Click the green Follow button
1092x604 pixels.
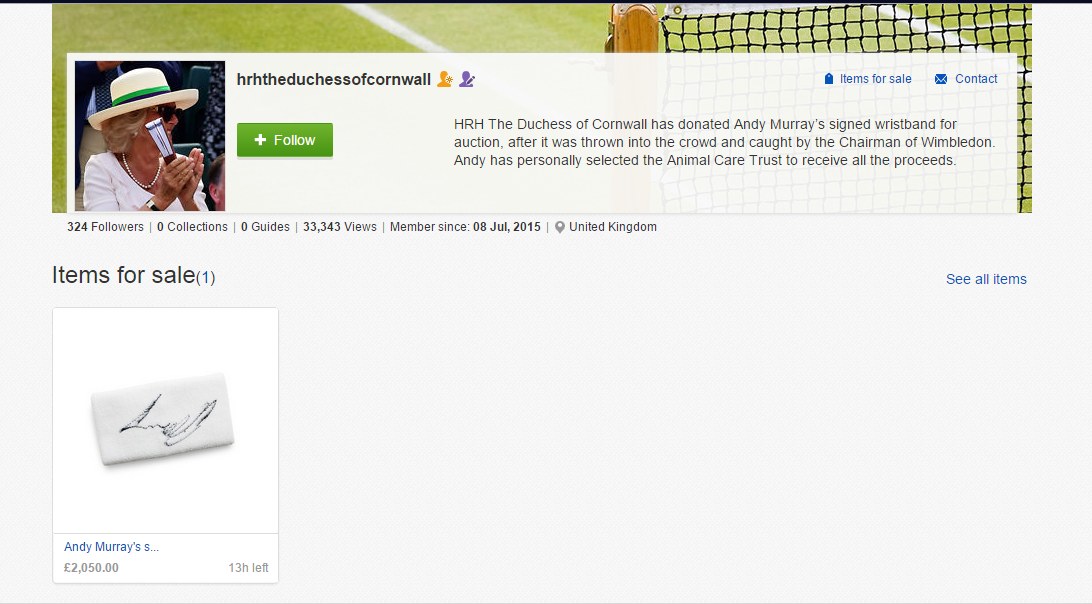285,140
